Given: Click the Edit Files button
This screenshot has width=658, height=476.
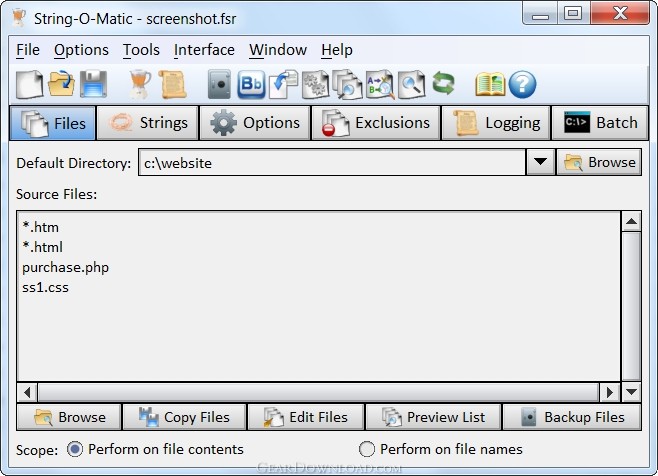Looking at the screenshot, I should tap(306, 417).
